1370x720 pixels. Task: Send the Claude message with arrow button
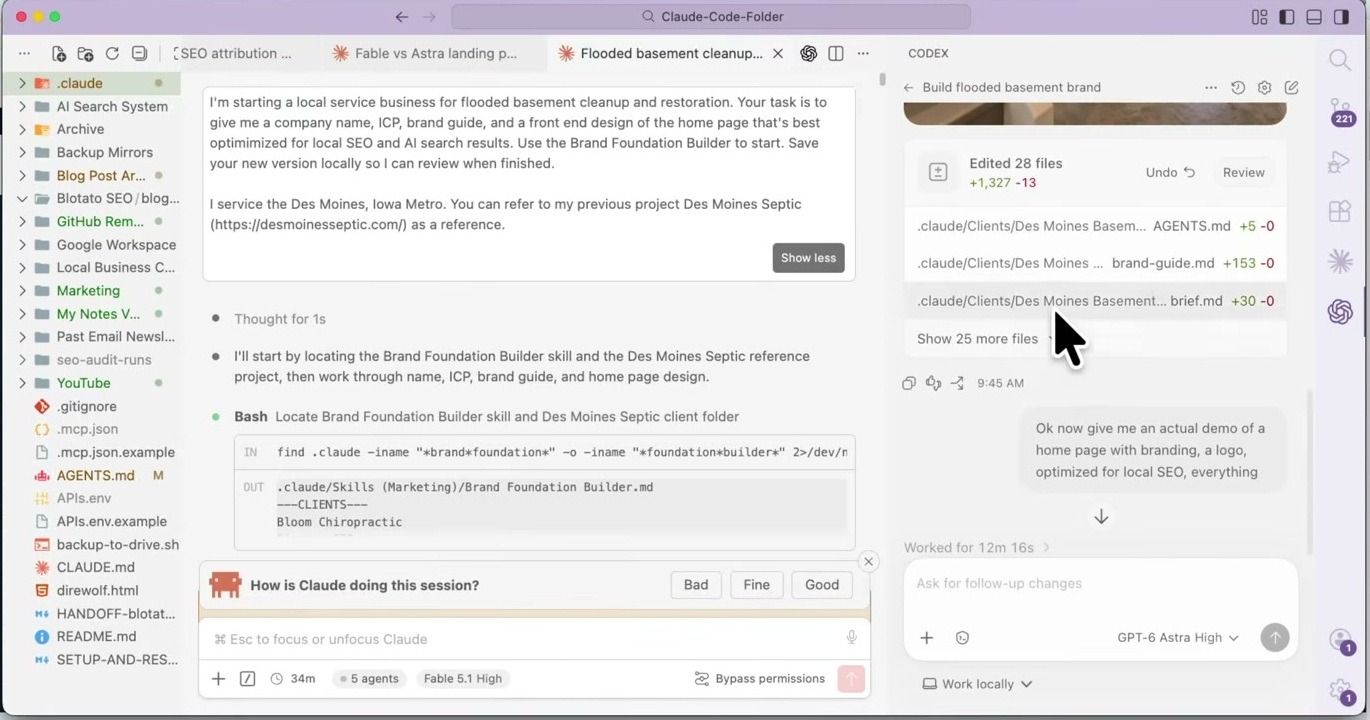pos(851,679)
